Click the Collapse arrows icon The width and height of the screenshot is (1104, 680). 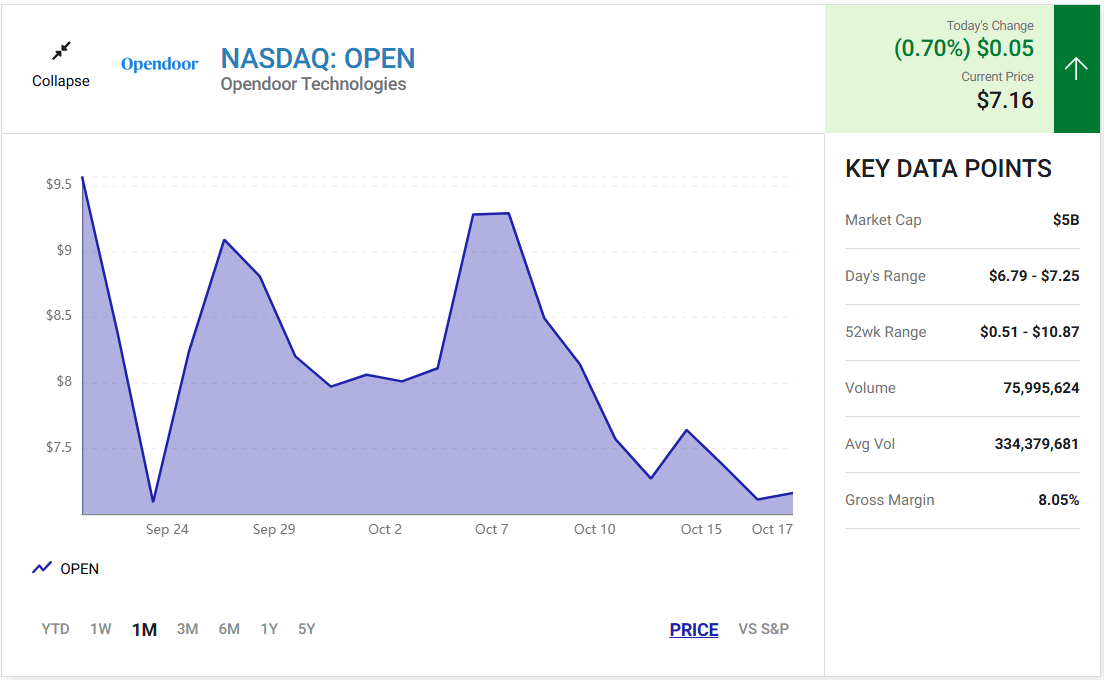click(x=61, y=51)
